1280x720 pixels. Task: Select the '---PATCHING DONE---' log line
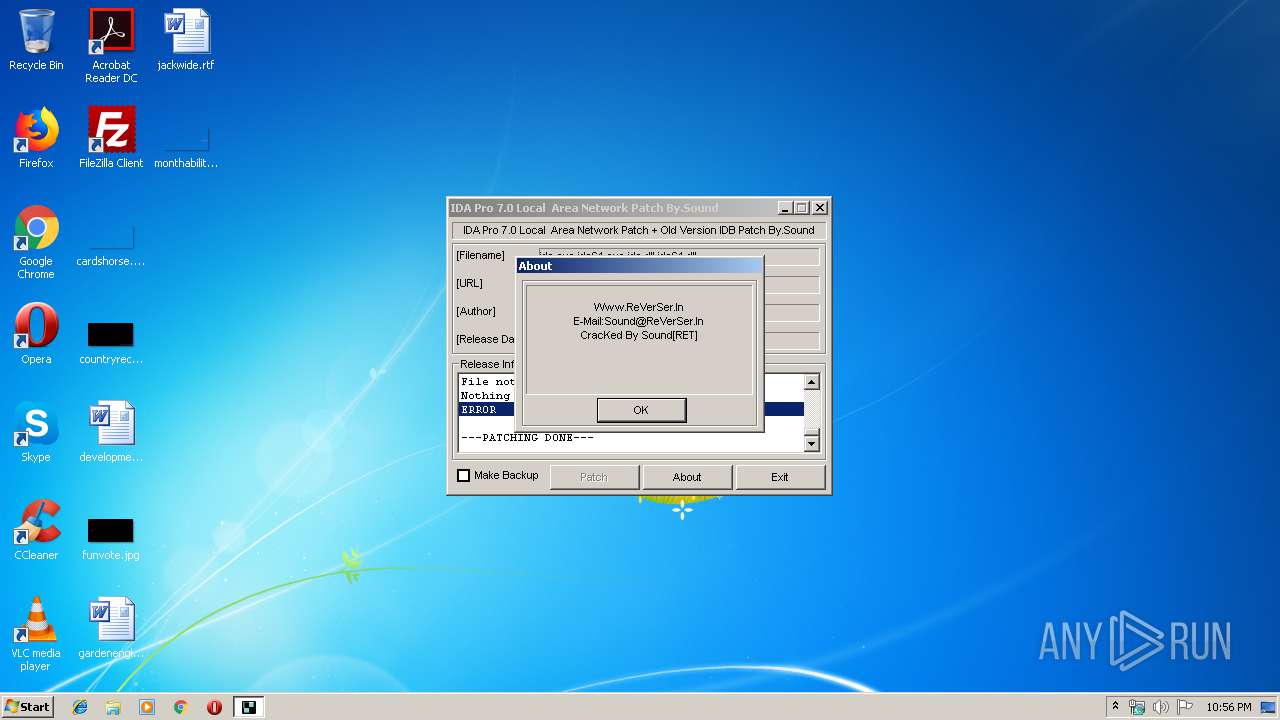pyautogui.click(x=527, y=438)
